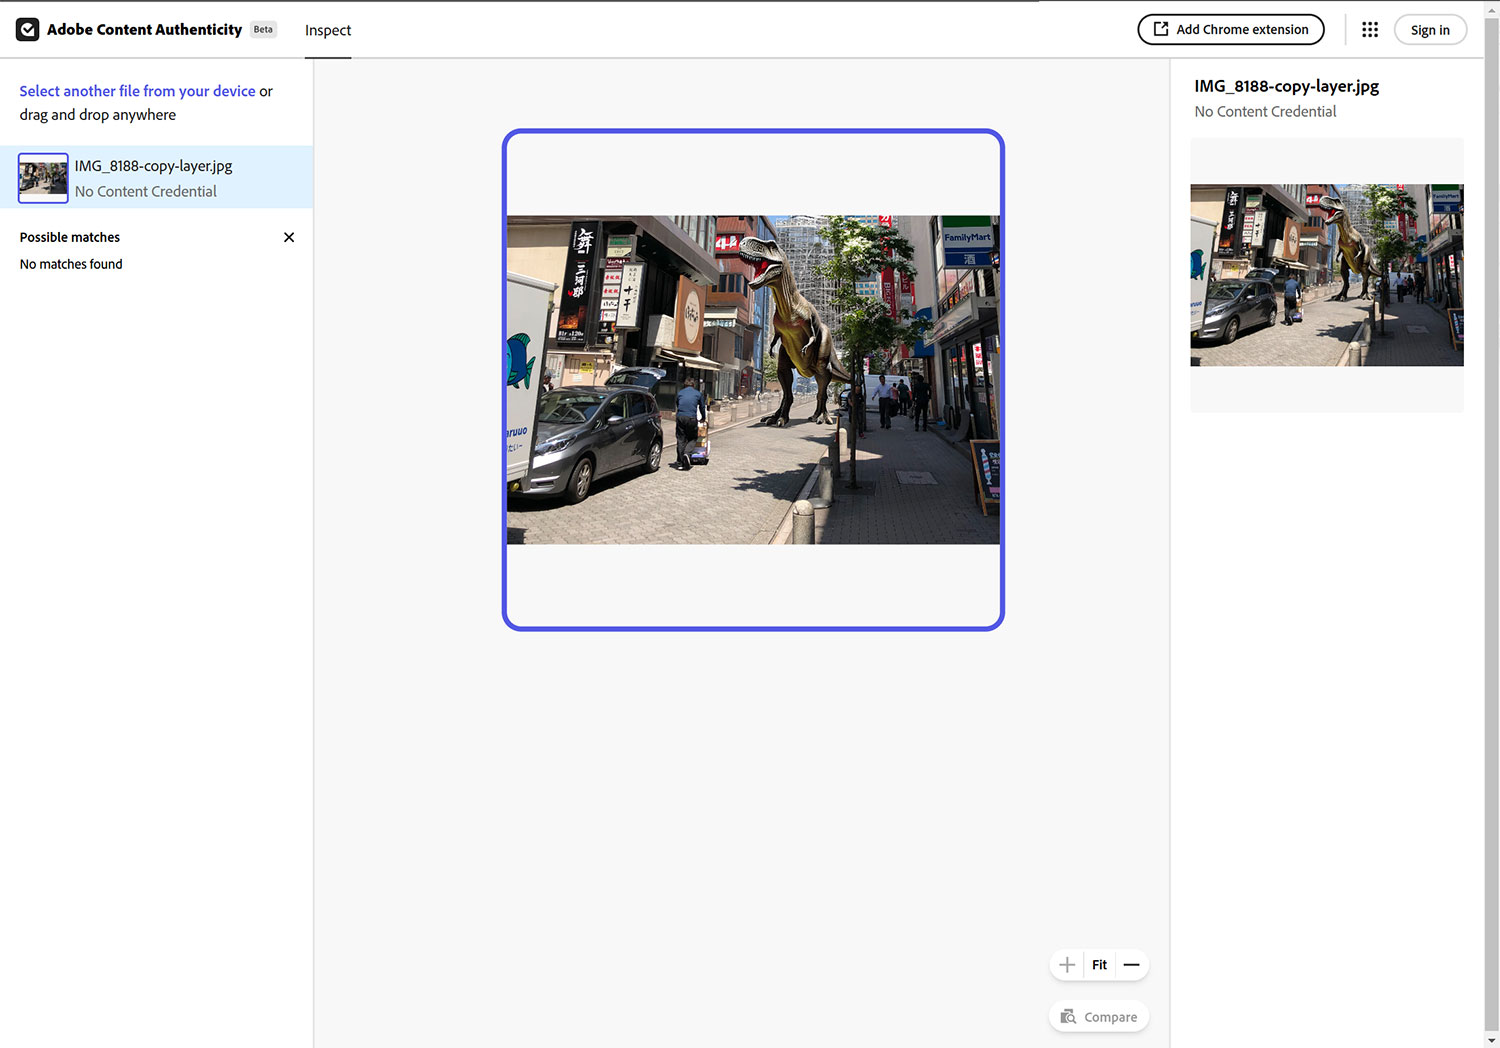
Task: Click the main image inside the blue frame
Action: pos(752,379)
